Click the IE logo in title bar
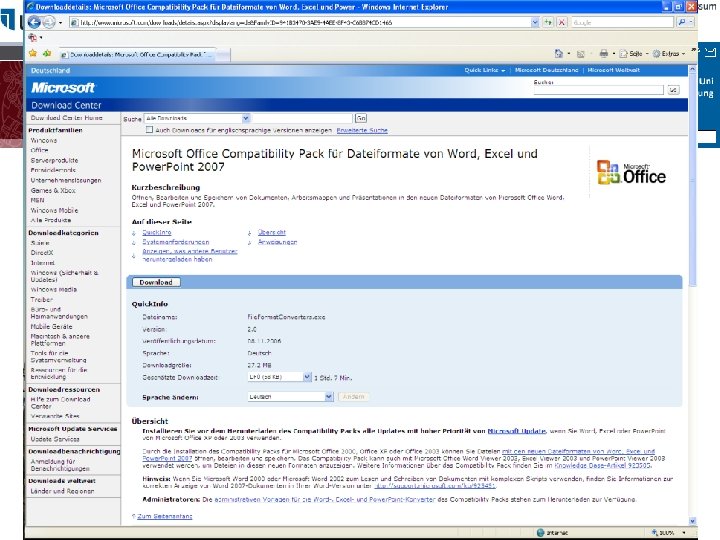This screenshot has height=540, width=720. [30, 6]
